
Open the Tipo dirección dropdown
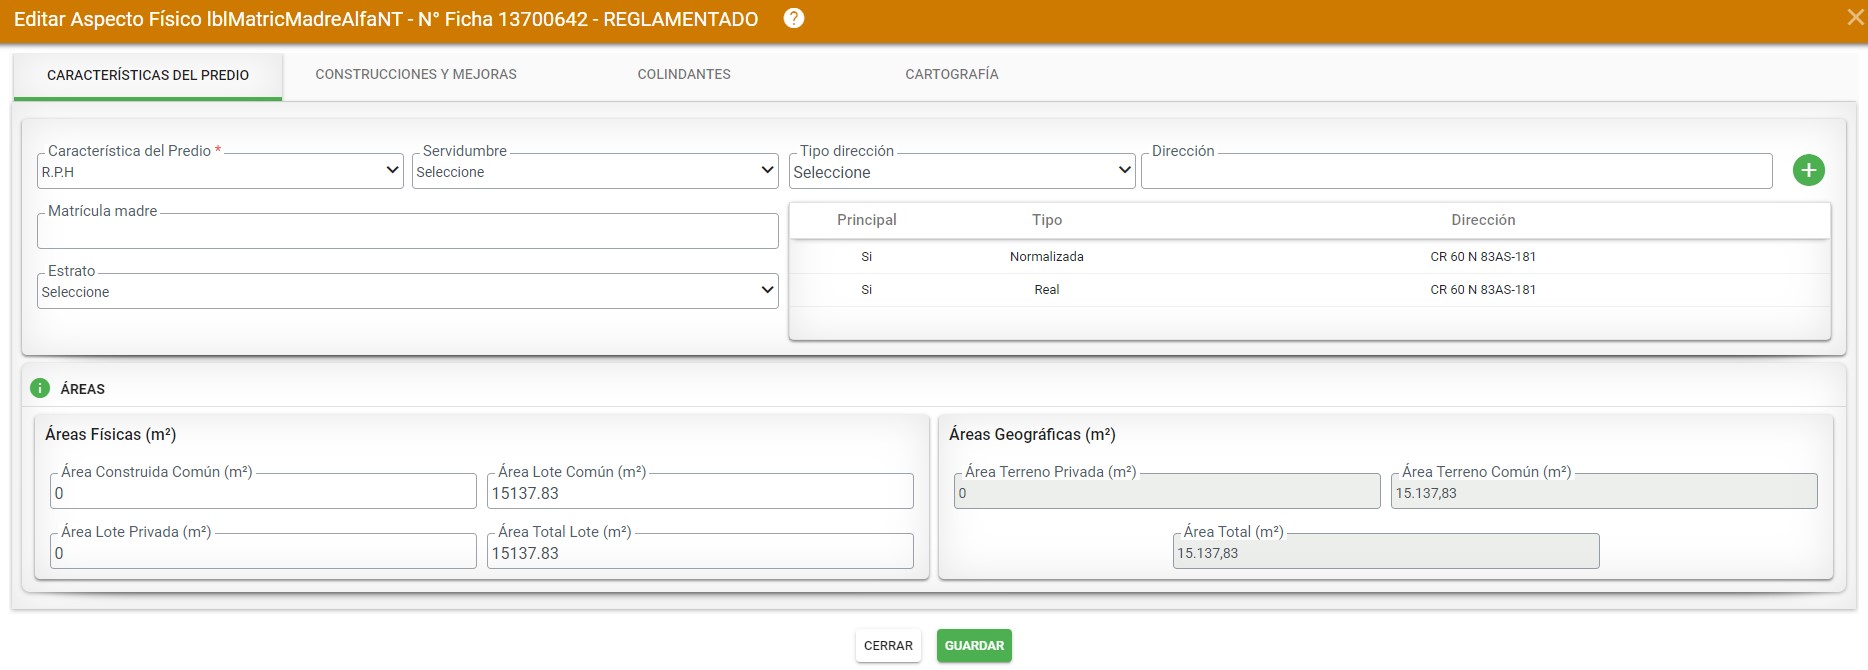tap(962, 171)
